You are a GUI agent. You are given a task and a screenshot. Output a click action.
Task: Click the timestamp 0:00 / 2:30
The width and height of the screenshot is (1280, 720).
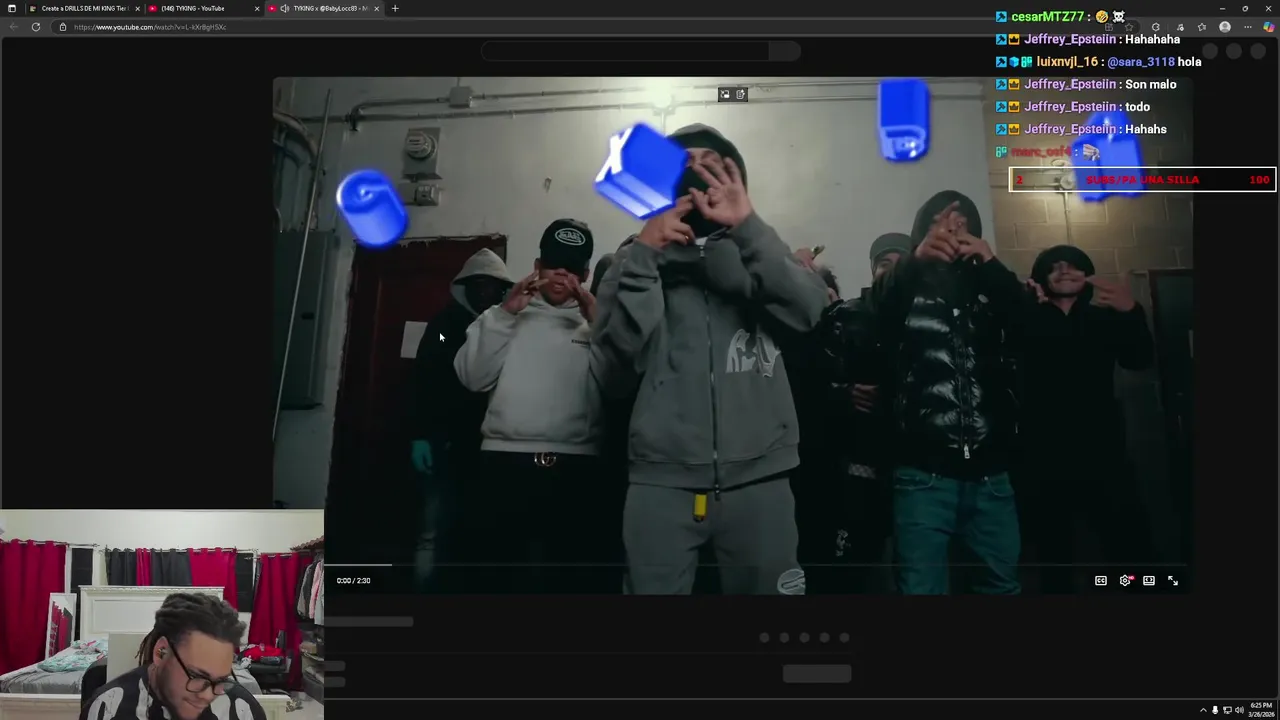353,581
